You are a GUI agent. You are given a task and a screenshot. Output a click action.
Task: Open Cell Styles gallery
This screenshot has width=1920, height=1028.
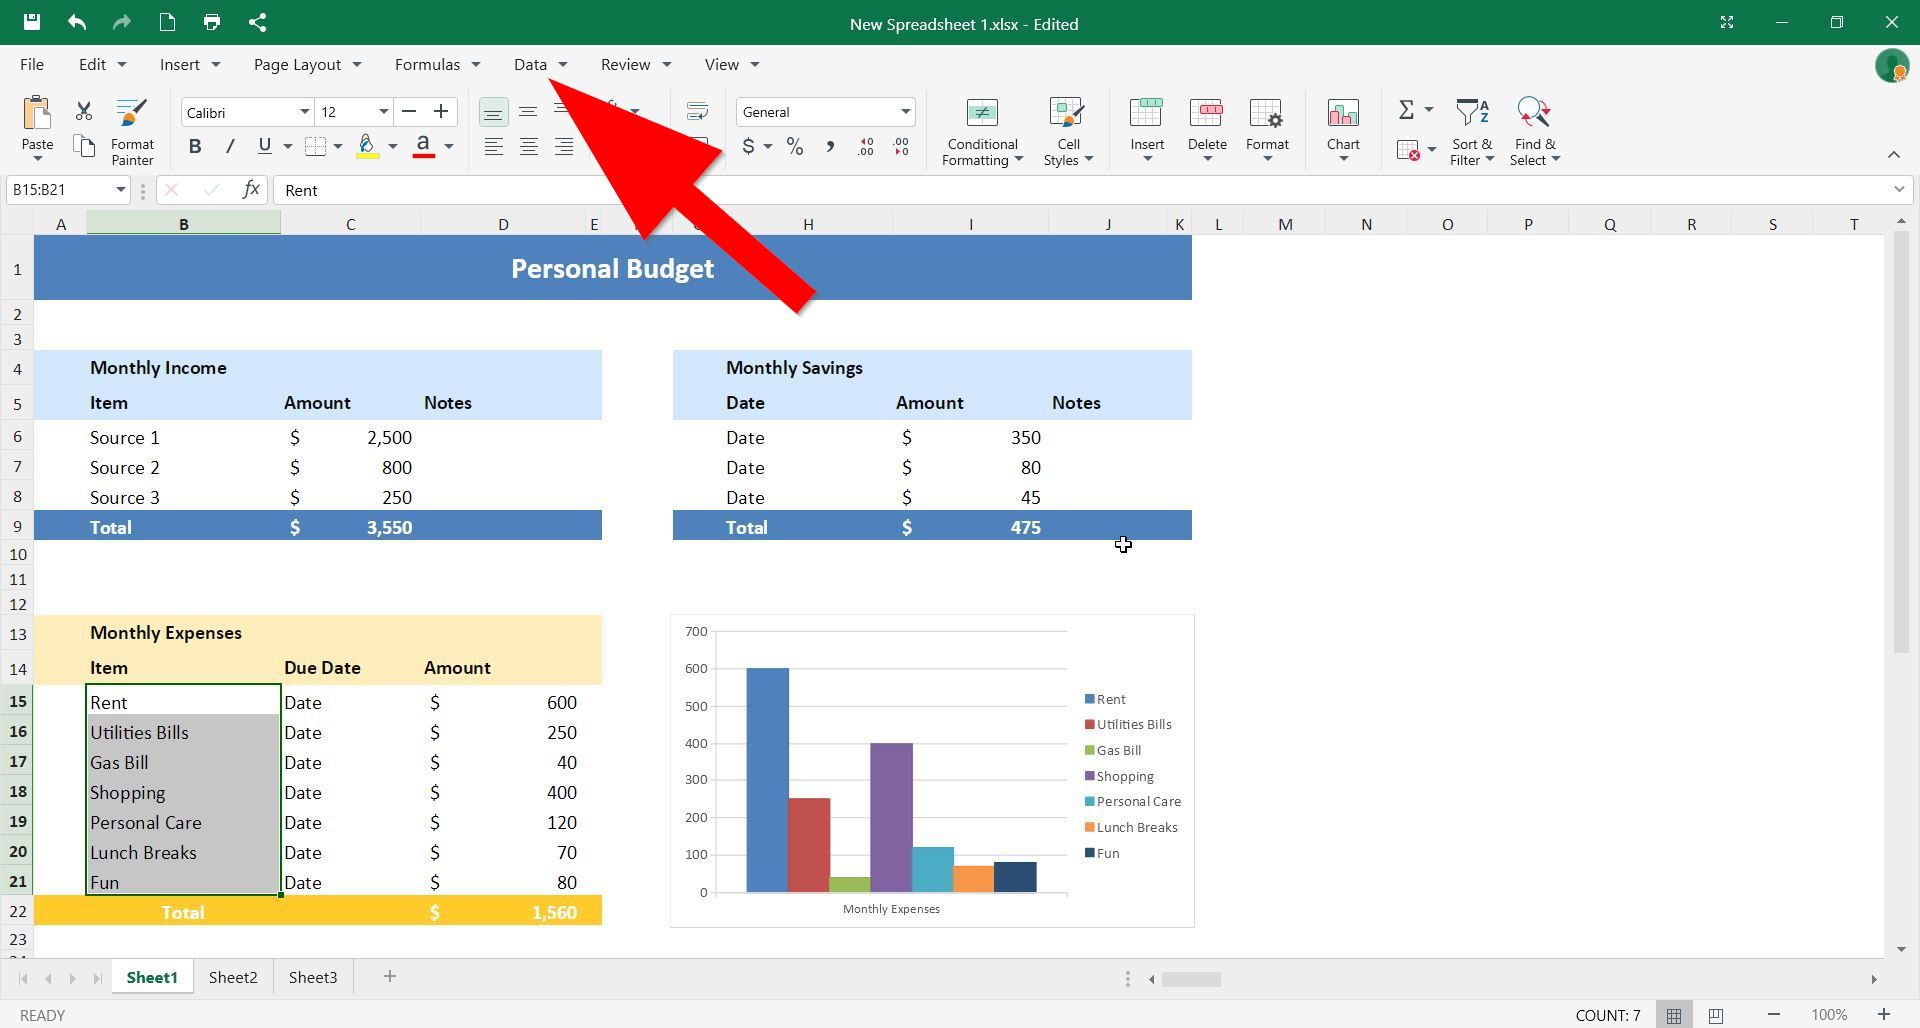pyautogui.click(x=1068, y=131)
